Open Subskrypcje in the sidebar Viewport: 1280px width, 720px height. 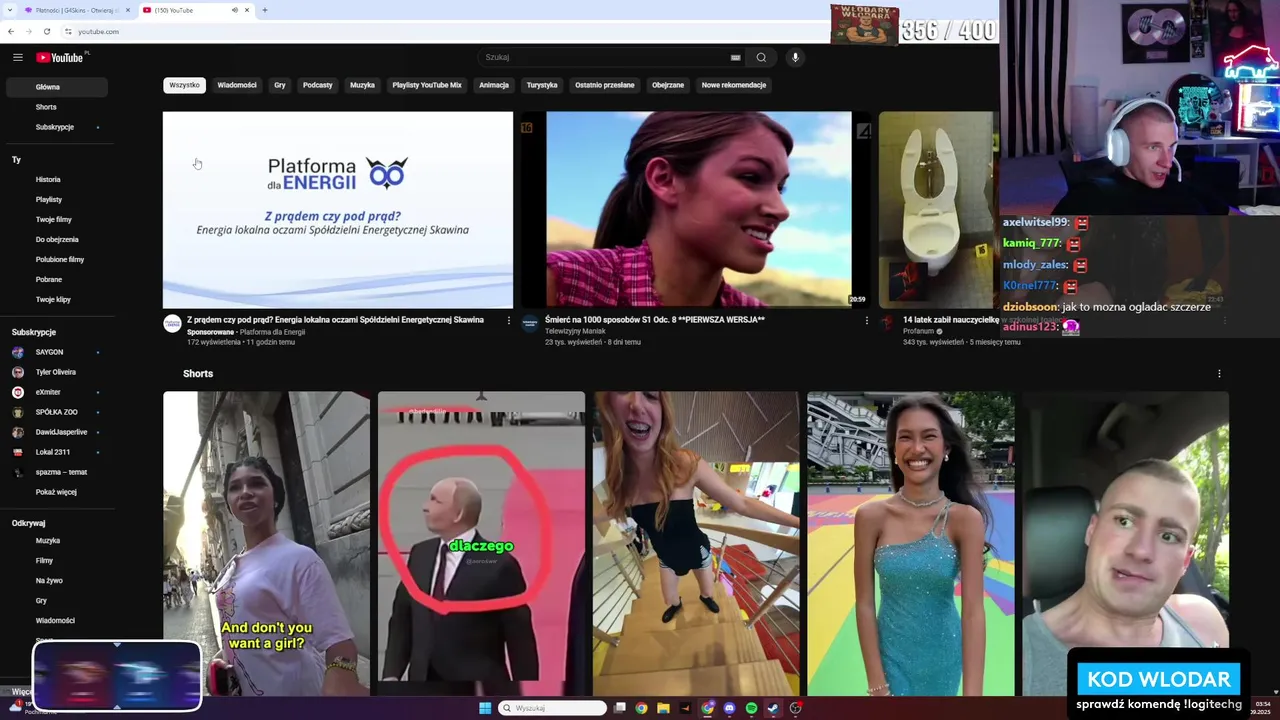pyautogui.click(x=57, y=127)
